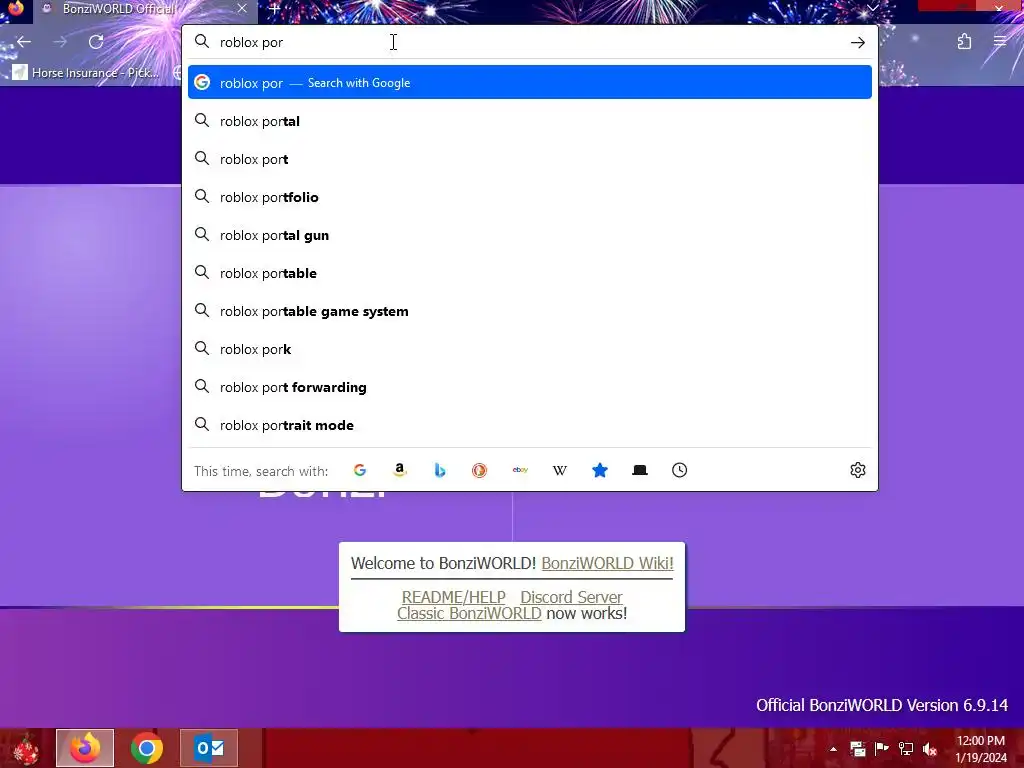
Task: Launch Chrome from the taskbar
Action: (147, 748)
